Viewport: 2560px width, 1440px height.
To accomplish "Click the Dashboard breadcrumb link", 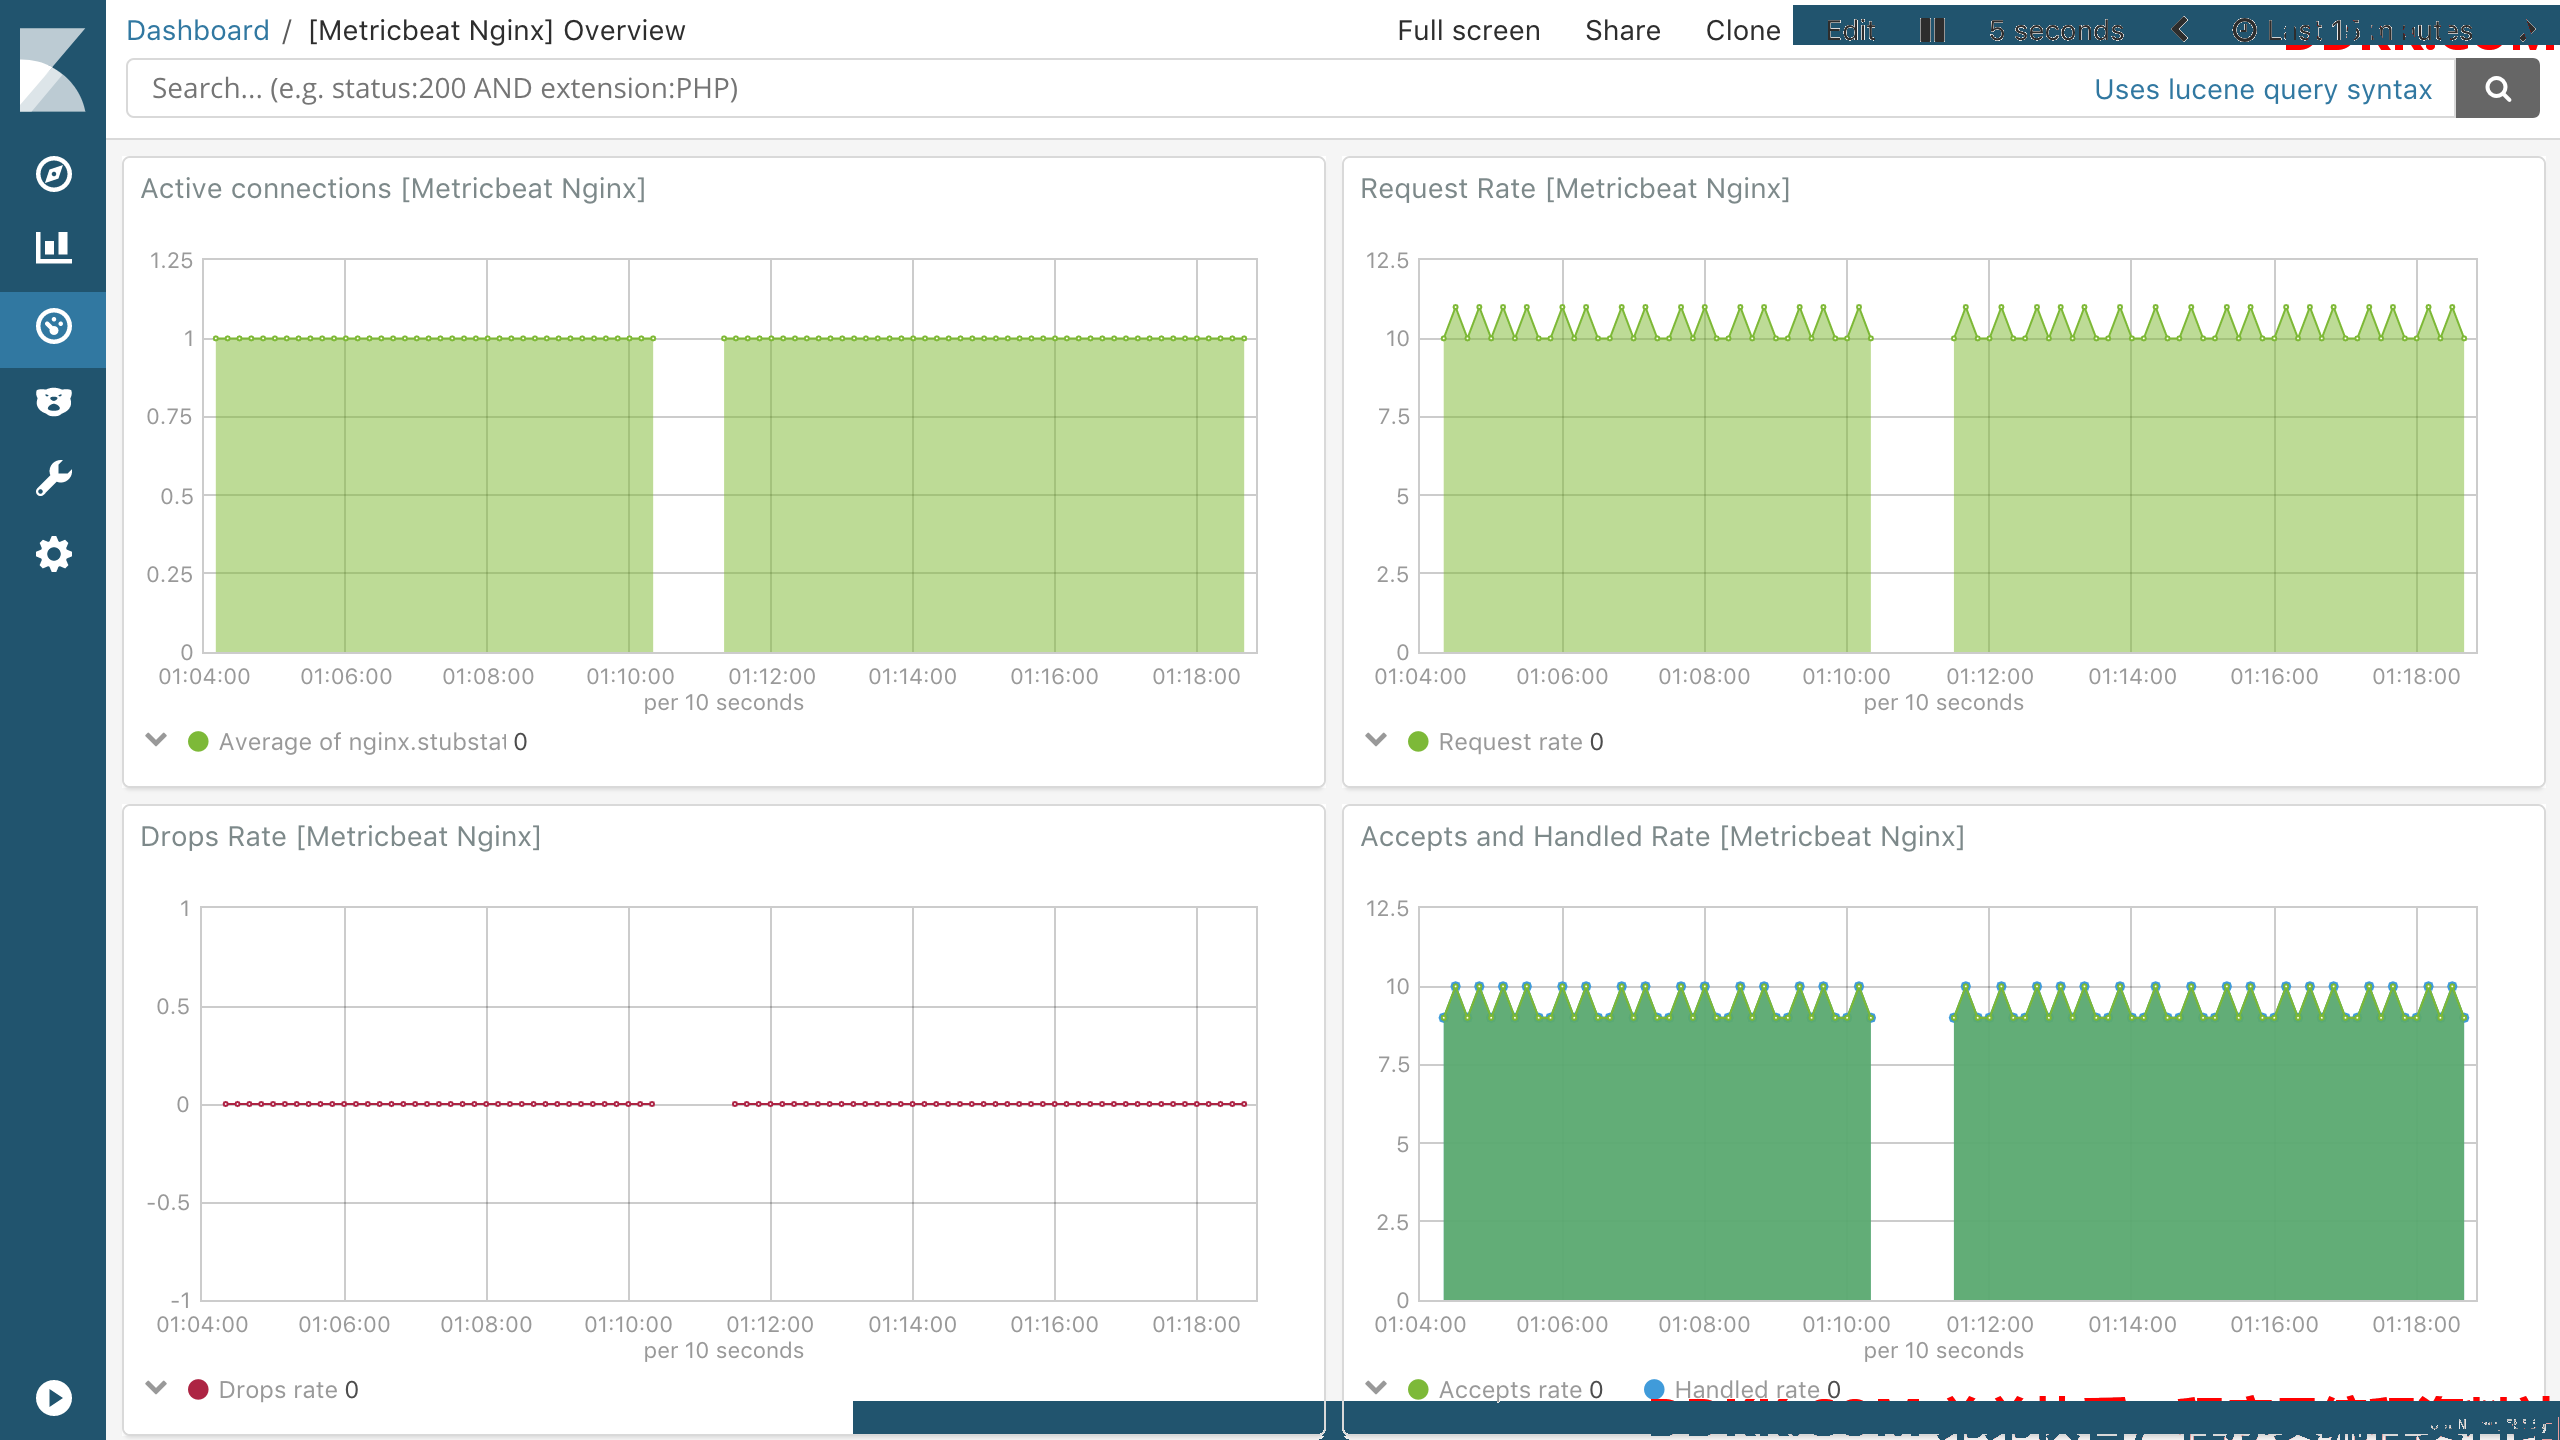I will click(x=198, y=31).
